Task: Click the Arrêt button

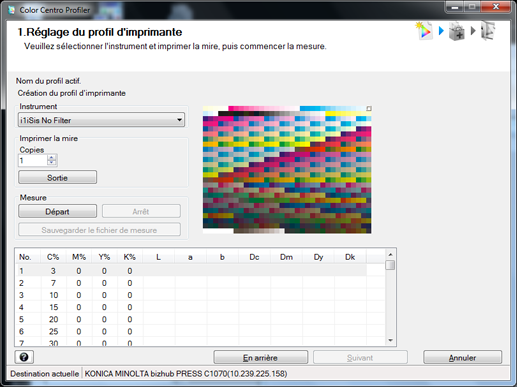Action: [x=141, y=211]
